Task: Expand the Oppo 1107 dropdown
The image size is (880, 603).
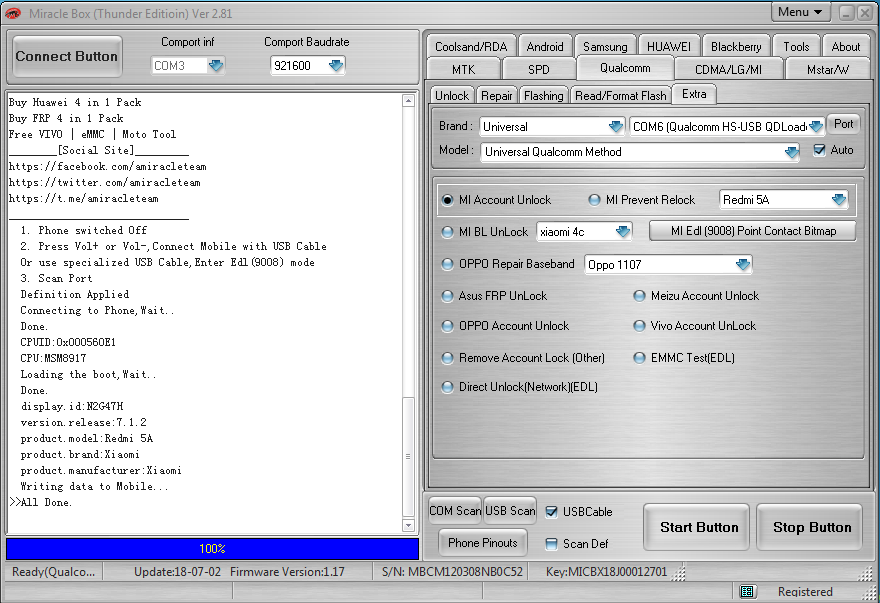Action: pos(743,264)
